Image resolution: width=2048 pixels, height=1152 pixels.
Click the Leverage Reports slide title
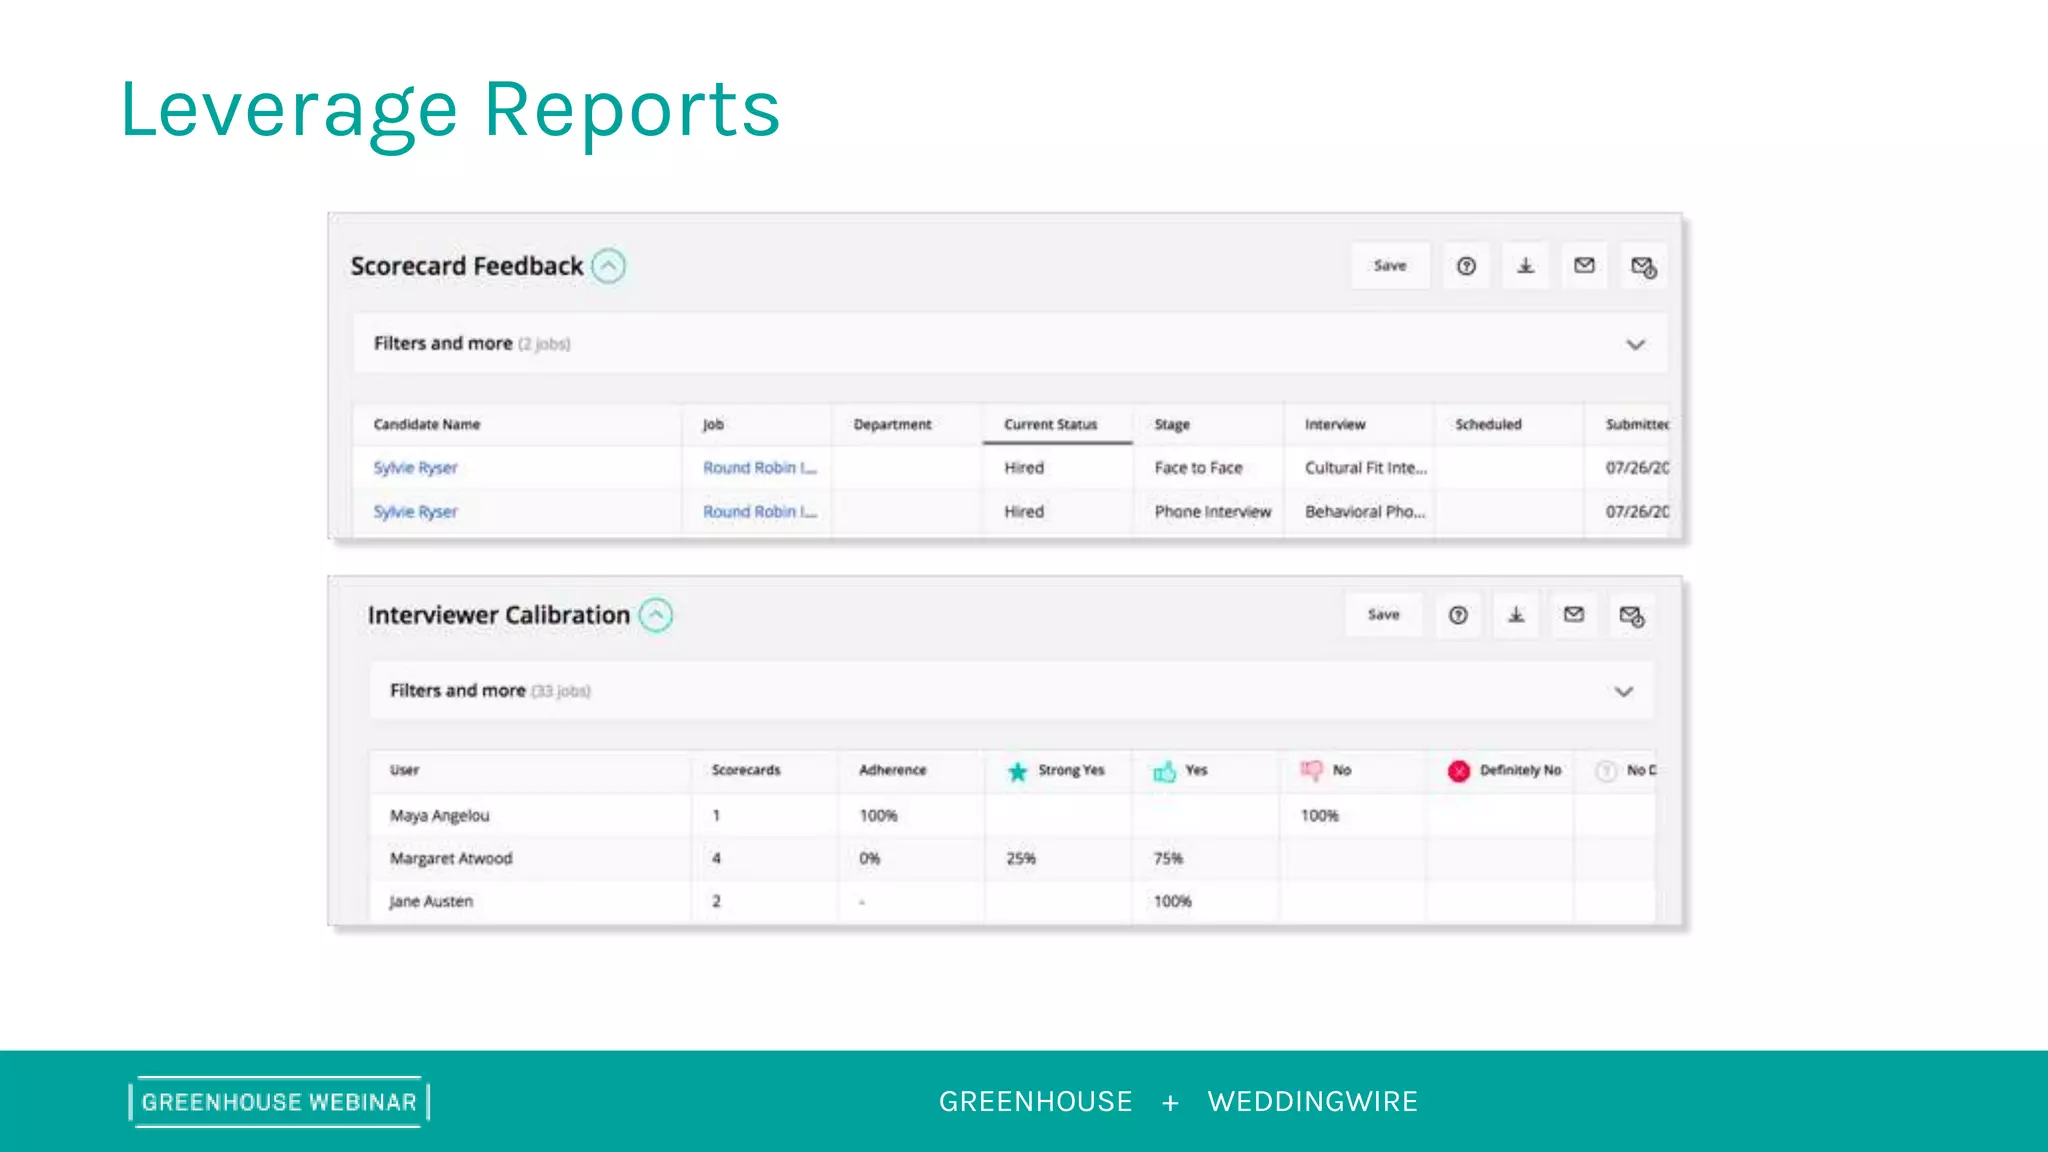pyautogui.click(x=450, y=112)
